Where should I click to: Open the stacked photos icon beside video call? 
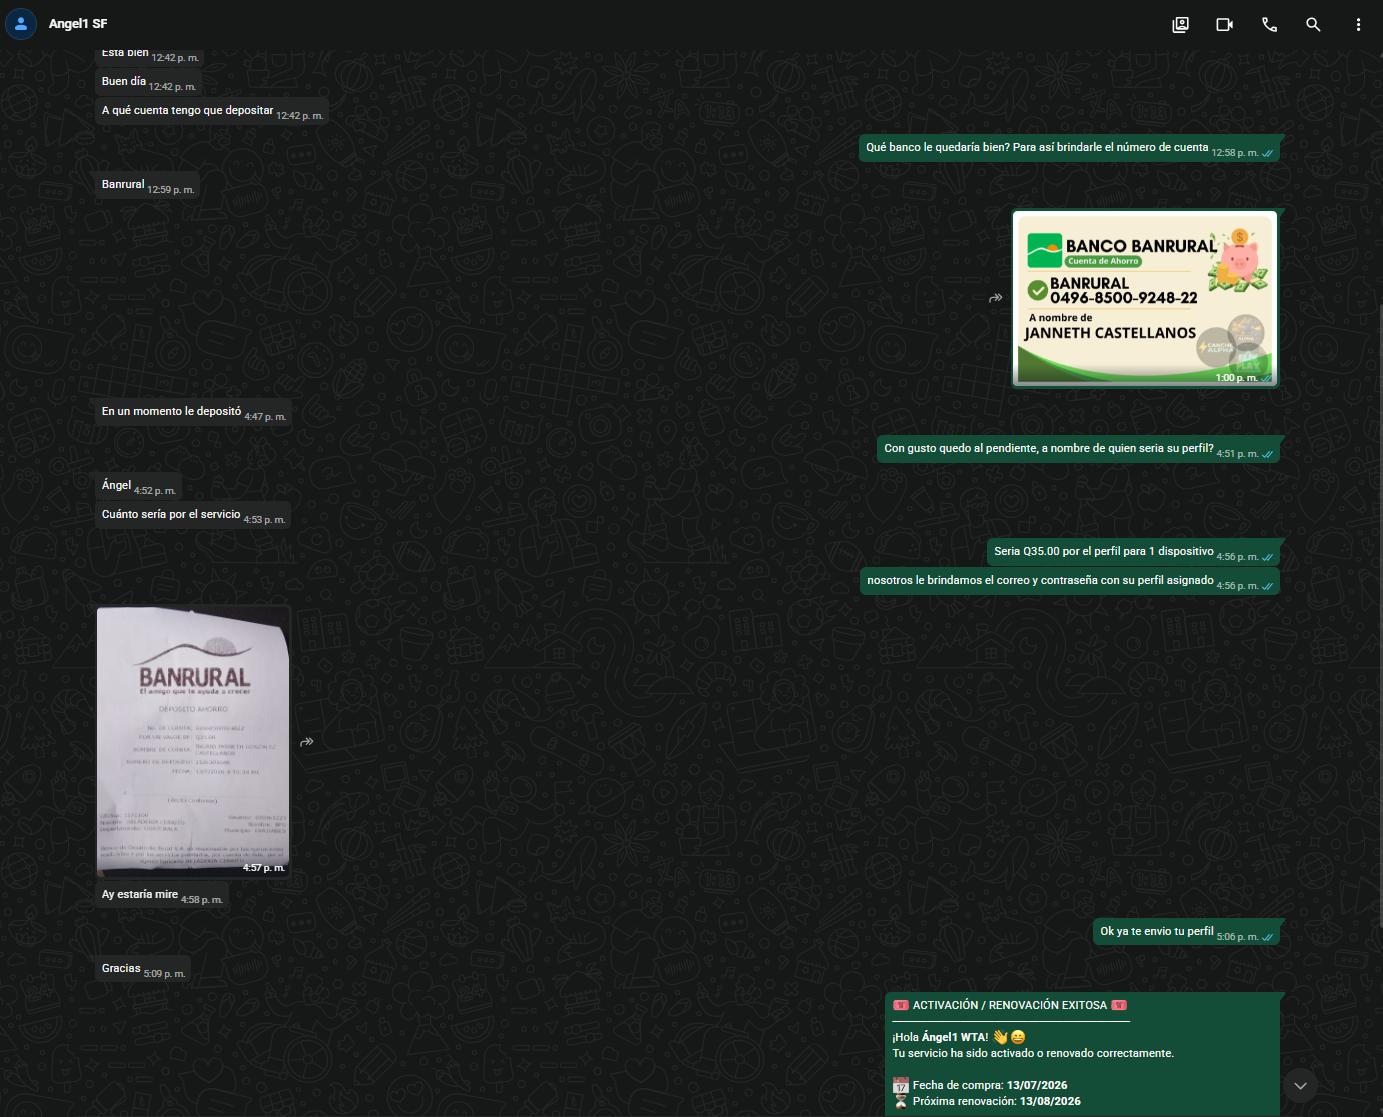click(1181, 25)
